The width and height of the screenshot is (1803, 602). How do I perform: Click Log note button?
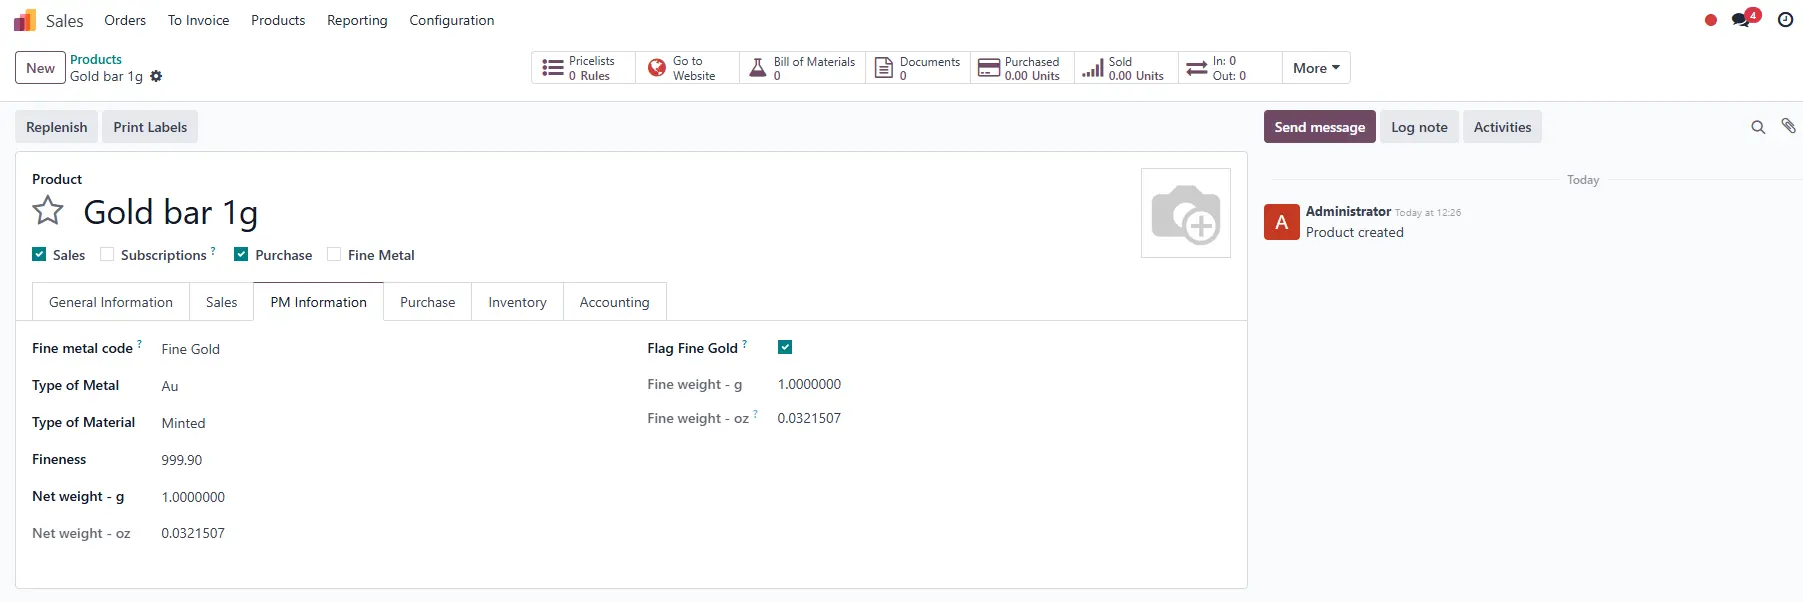pyautogui.click(x=1419, y=127)
